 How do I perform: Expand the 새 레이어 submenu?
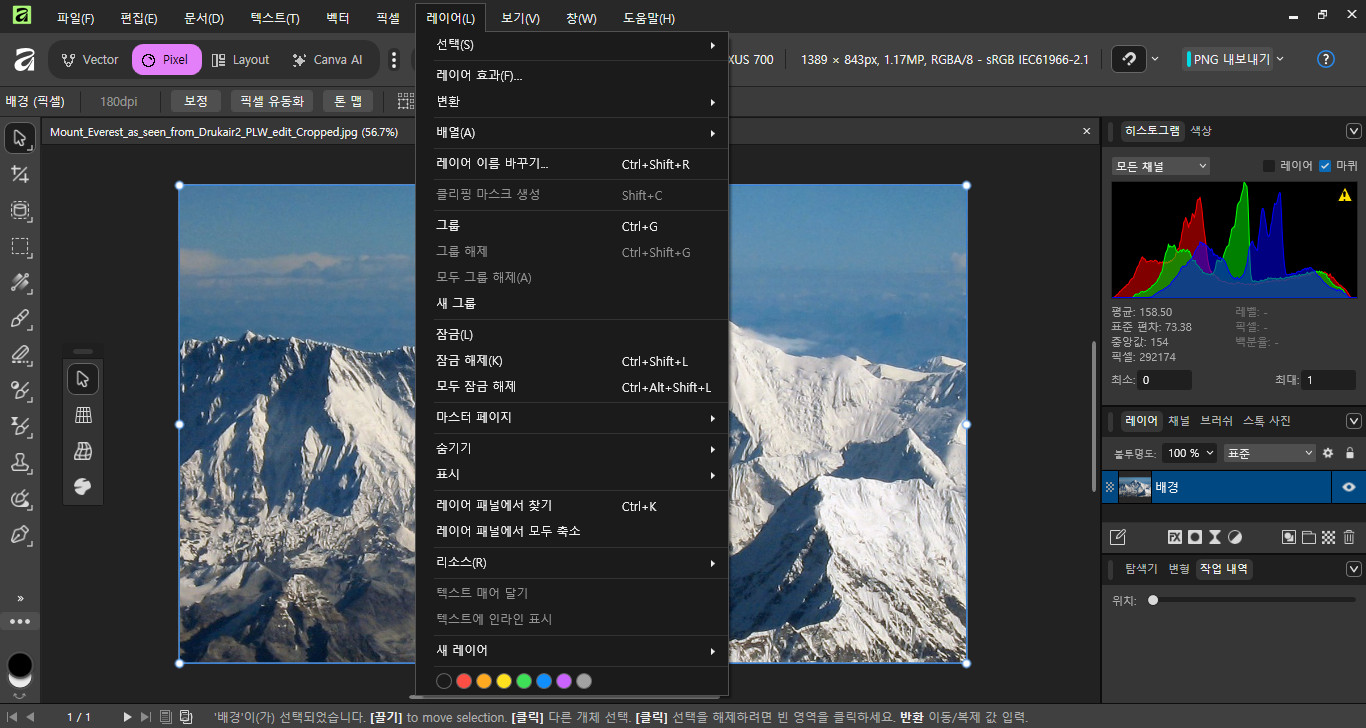click(572, 651)
